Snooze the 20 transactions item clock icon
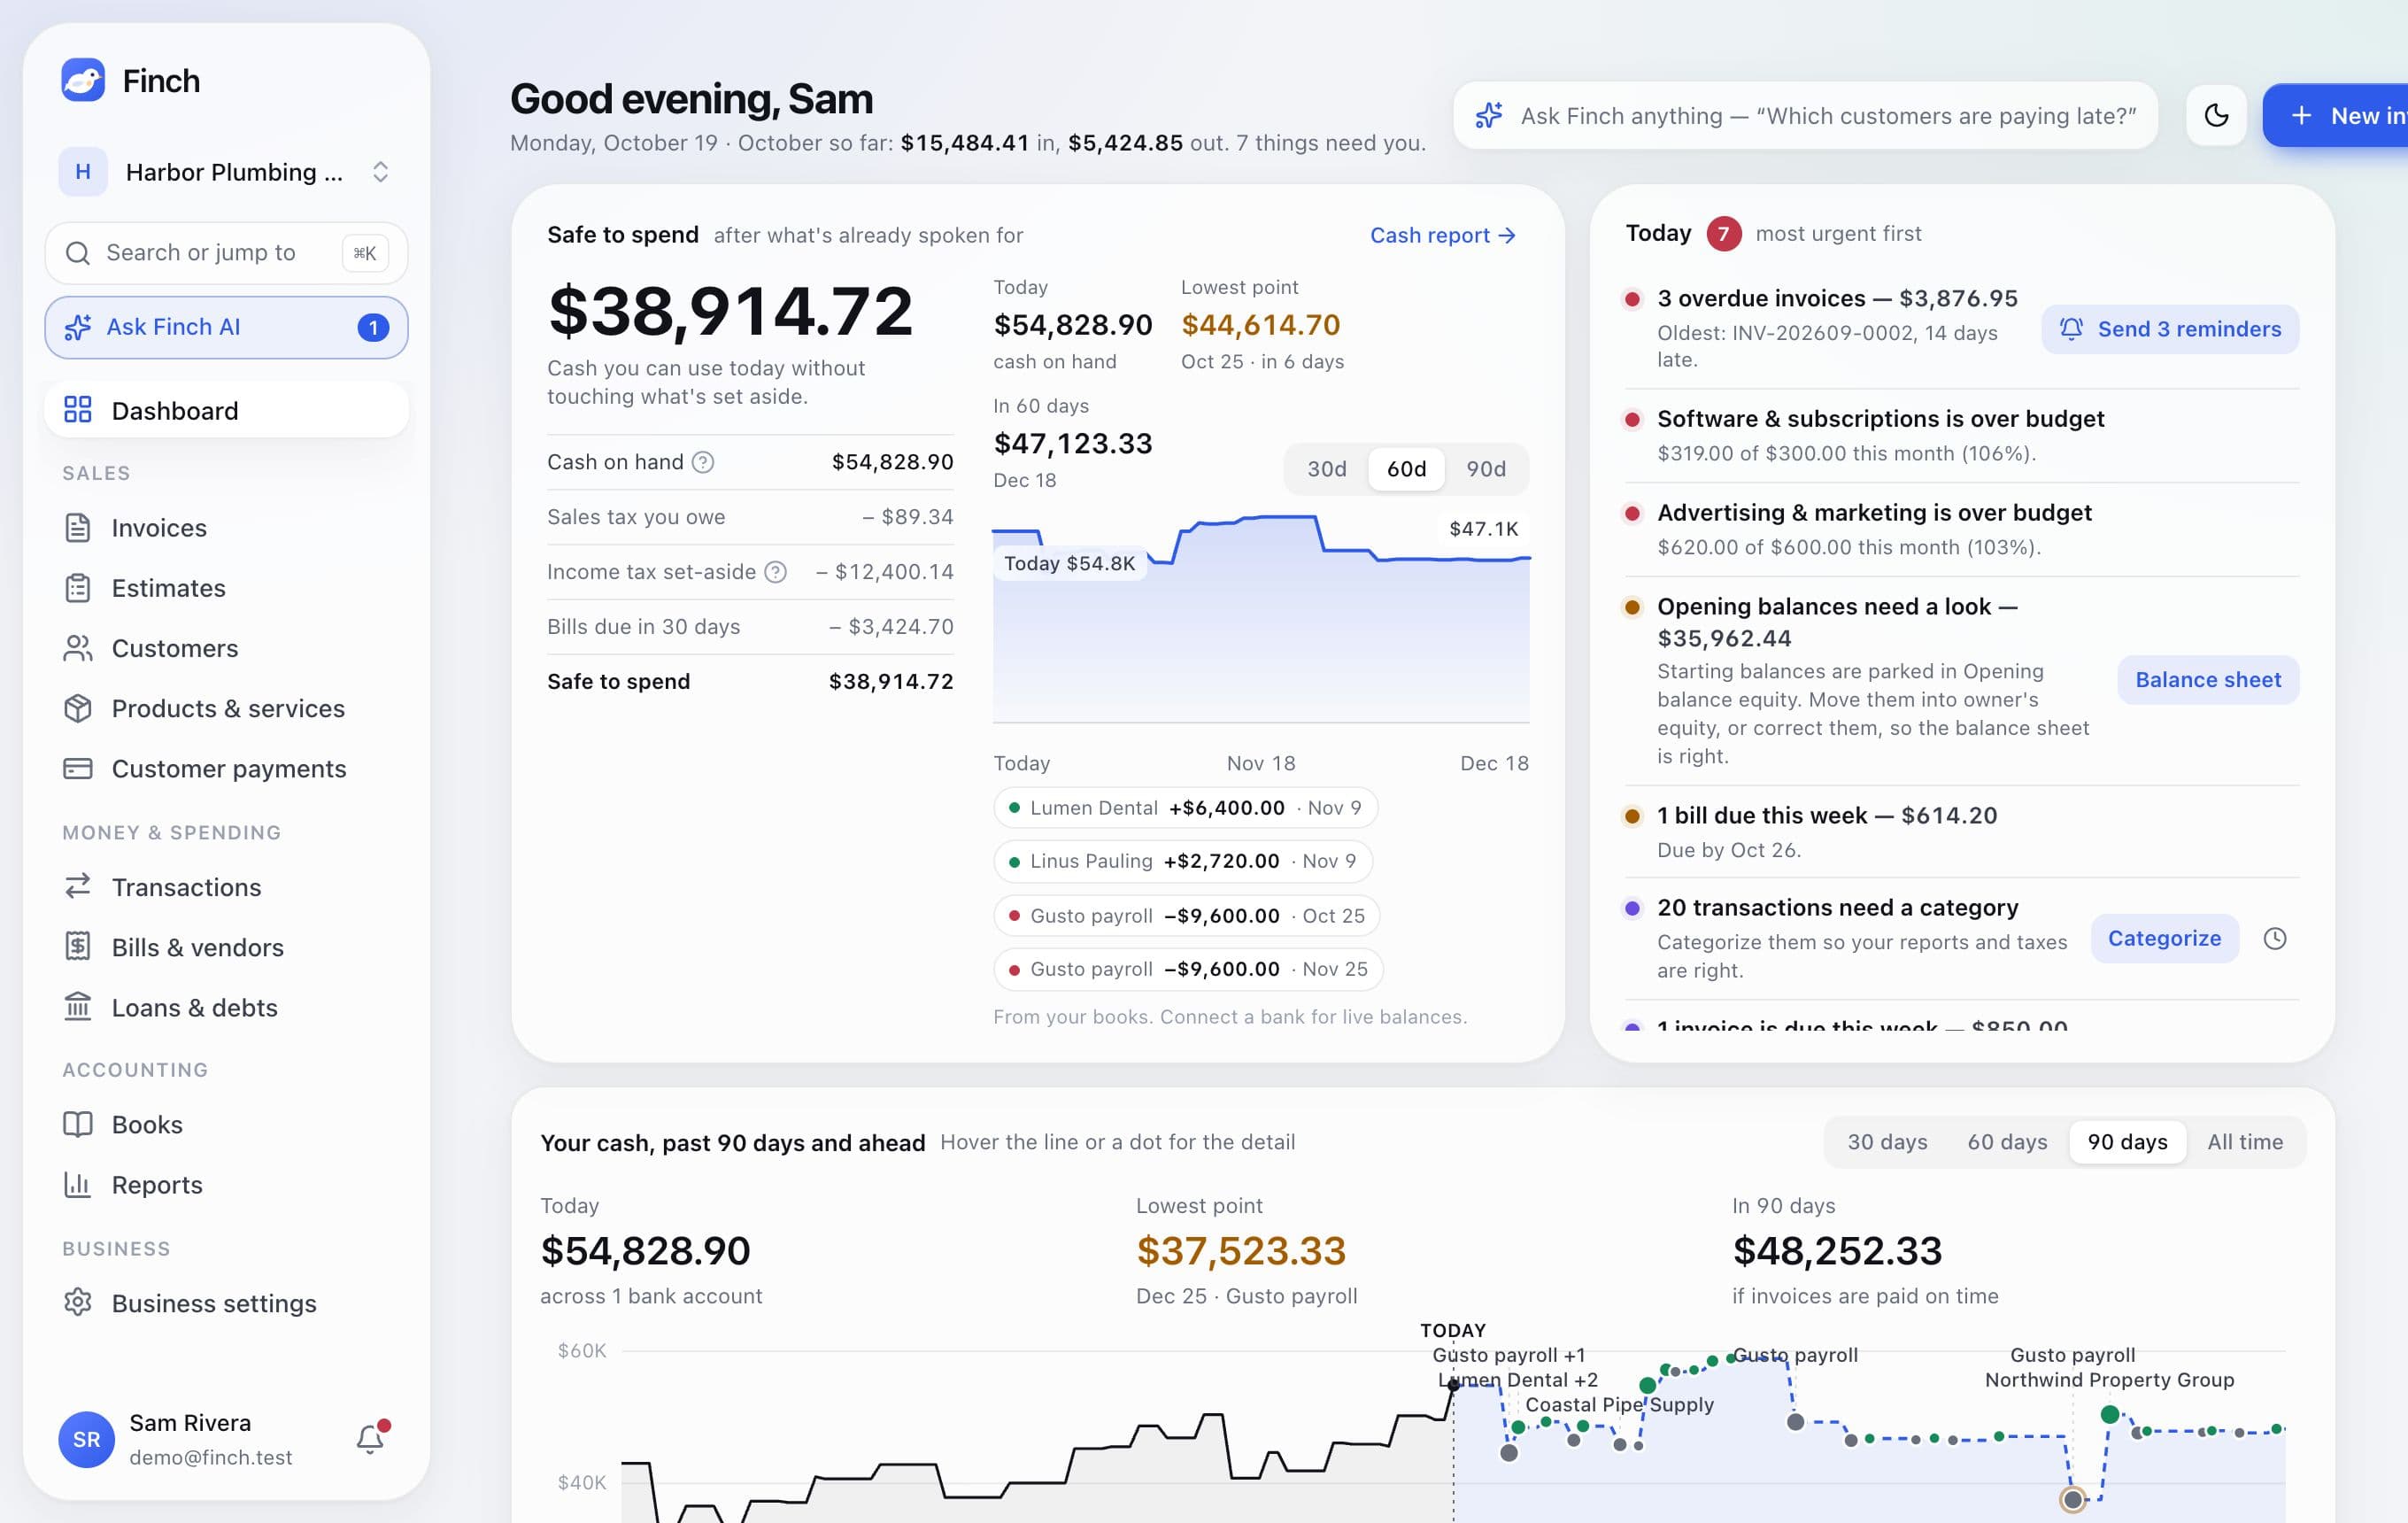 click(x=2274, y=938)
